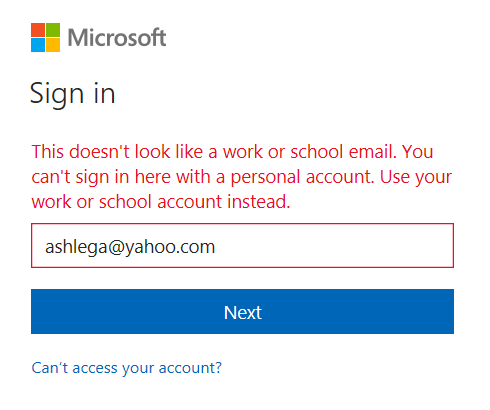Click the red error message paragraph

(242, 177)
